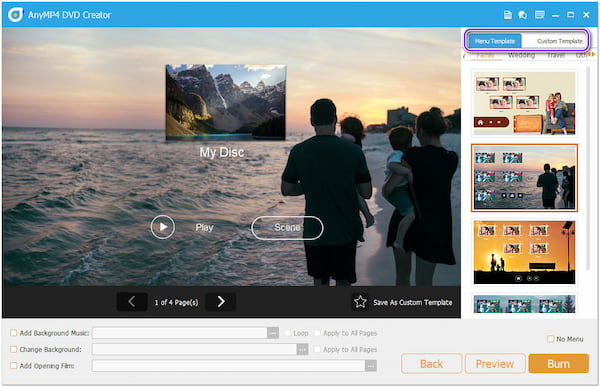Click the AnyMP4 DVD Creator logo icon

(15, 15)
